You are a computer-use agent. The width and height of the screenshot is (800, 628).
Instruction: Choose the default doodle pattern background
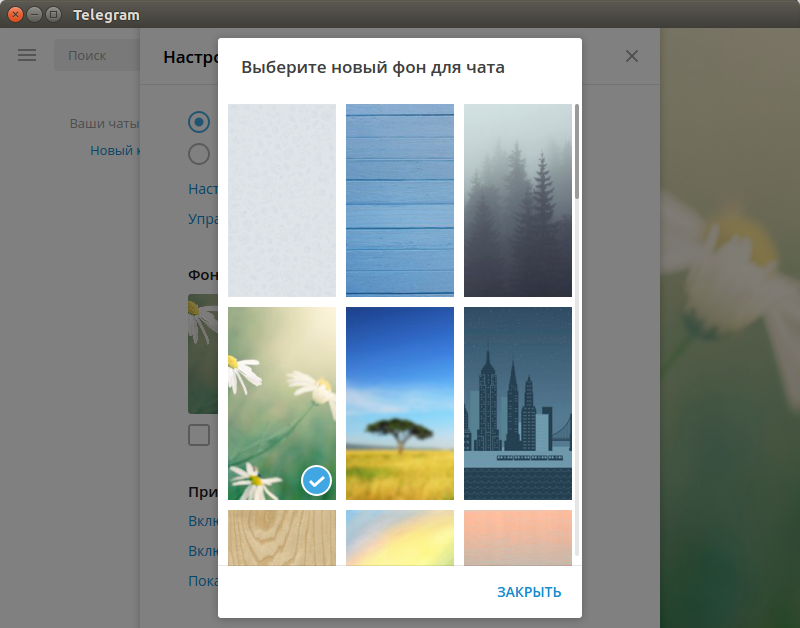(282, 200)
